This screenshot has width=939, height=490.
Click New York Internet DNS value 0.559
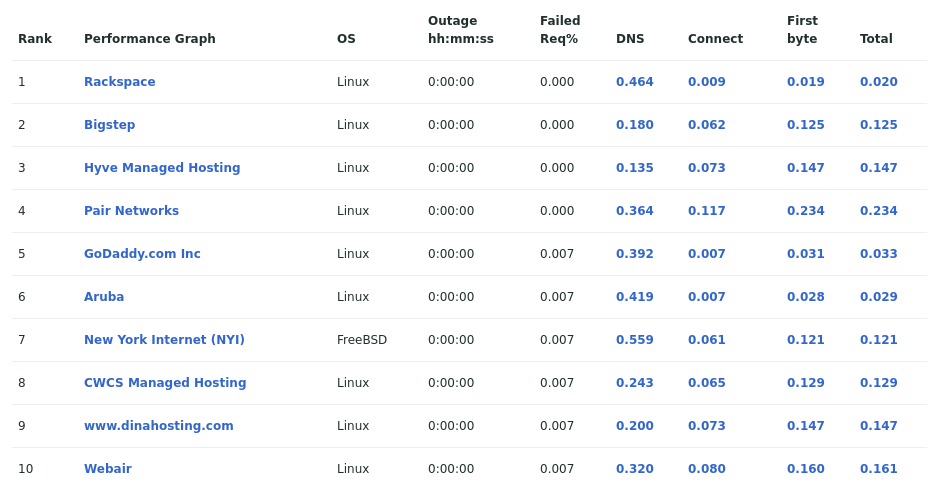tap(635, 340)
